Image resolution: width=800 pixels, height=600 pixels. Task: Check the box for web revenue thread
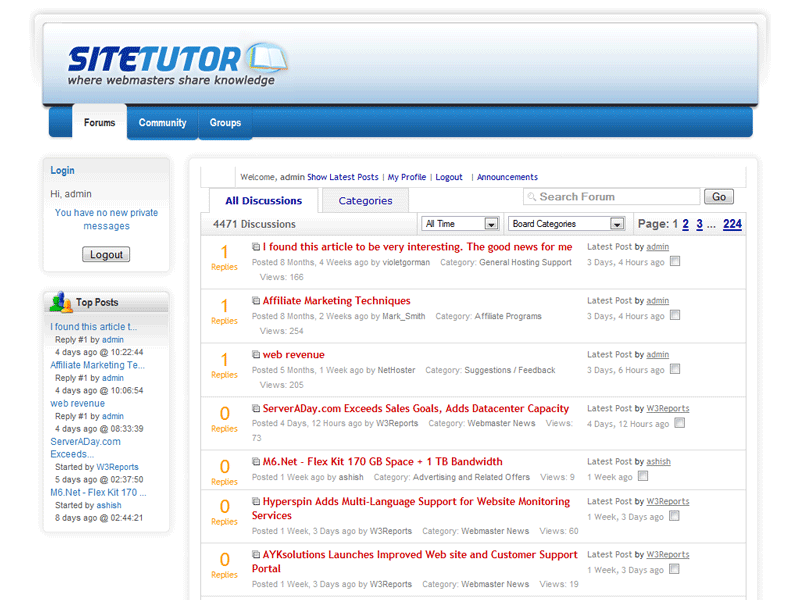point(675,369)
